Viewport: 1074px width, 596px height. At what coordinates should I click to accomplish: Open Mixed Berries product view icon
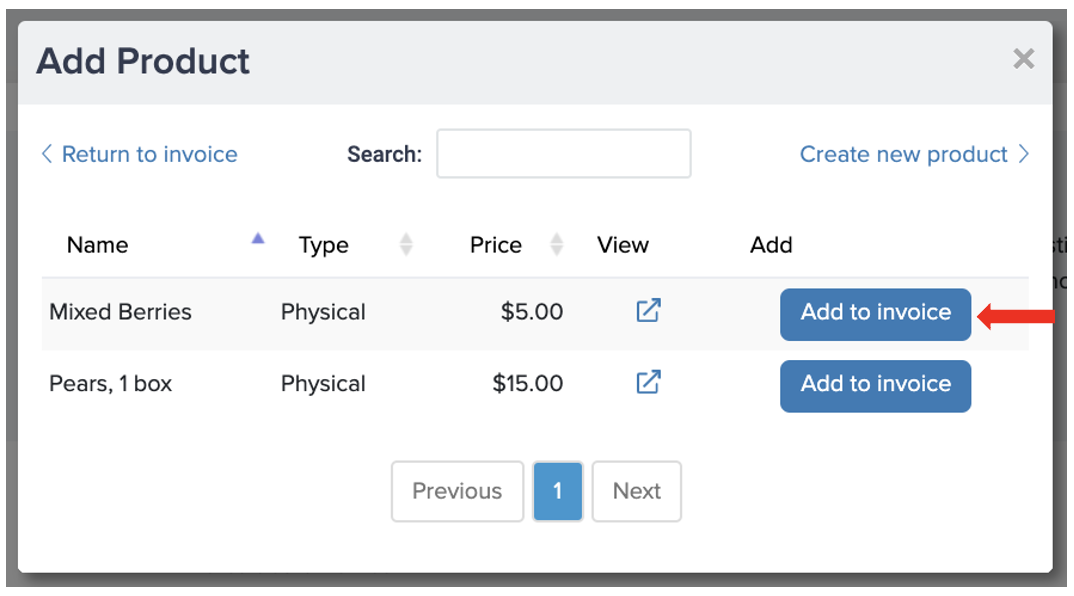(648, 310)
